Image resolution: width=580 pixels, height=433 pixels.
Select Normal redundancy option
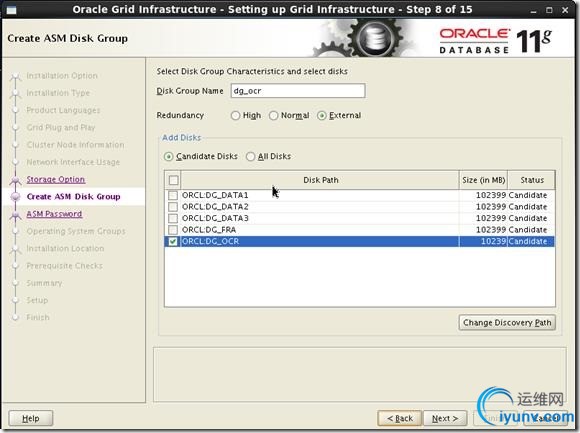click(x=273, y=116)
